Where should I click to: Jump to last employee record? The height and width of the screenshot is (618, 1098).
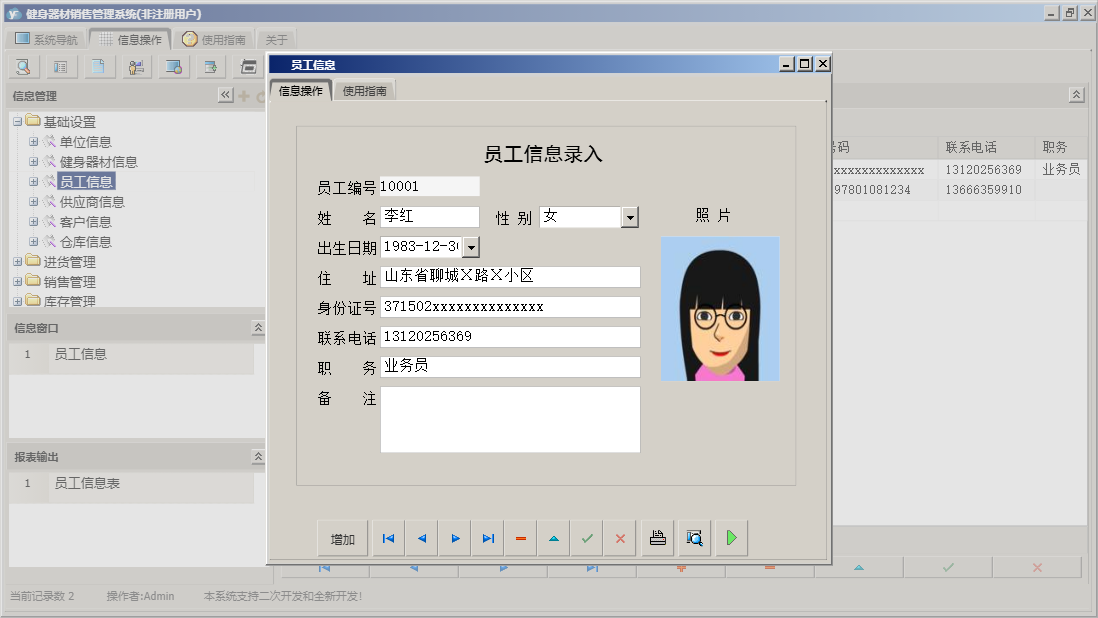[x=488, y=538]
